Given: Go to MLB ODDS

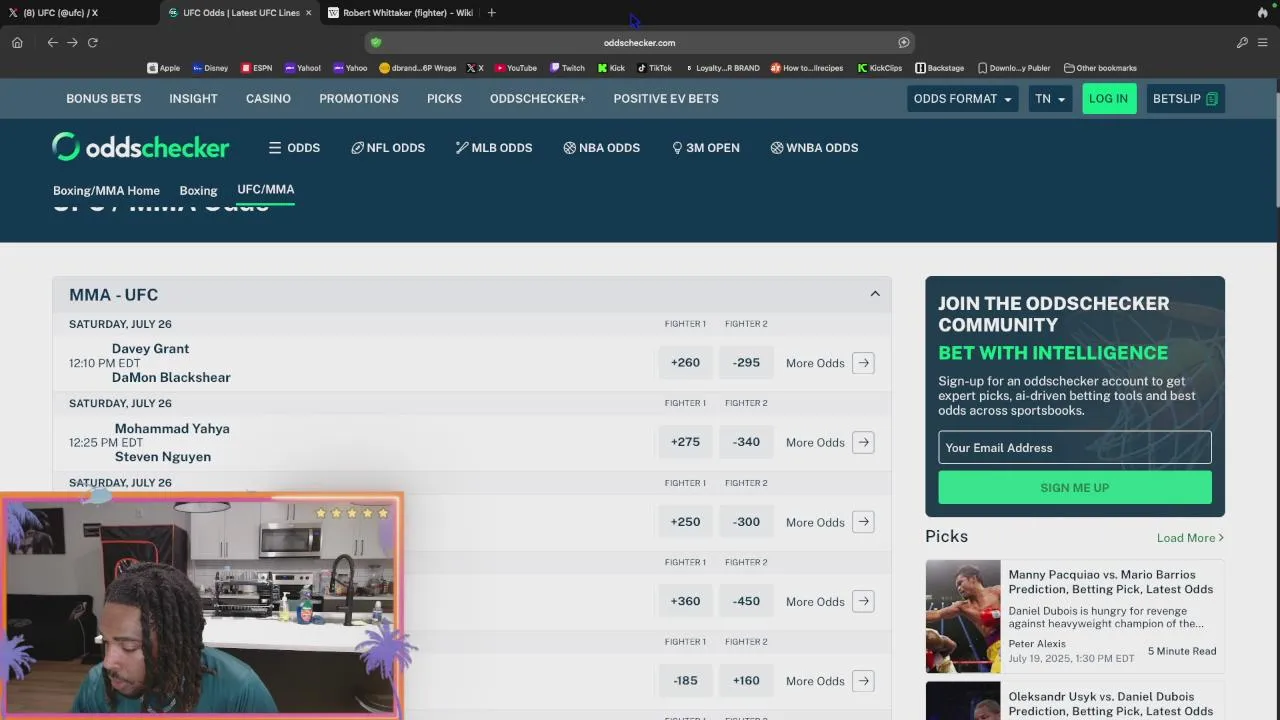Looking at the screenshot, I should 494,148.
